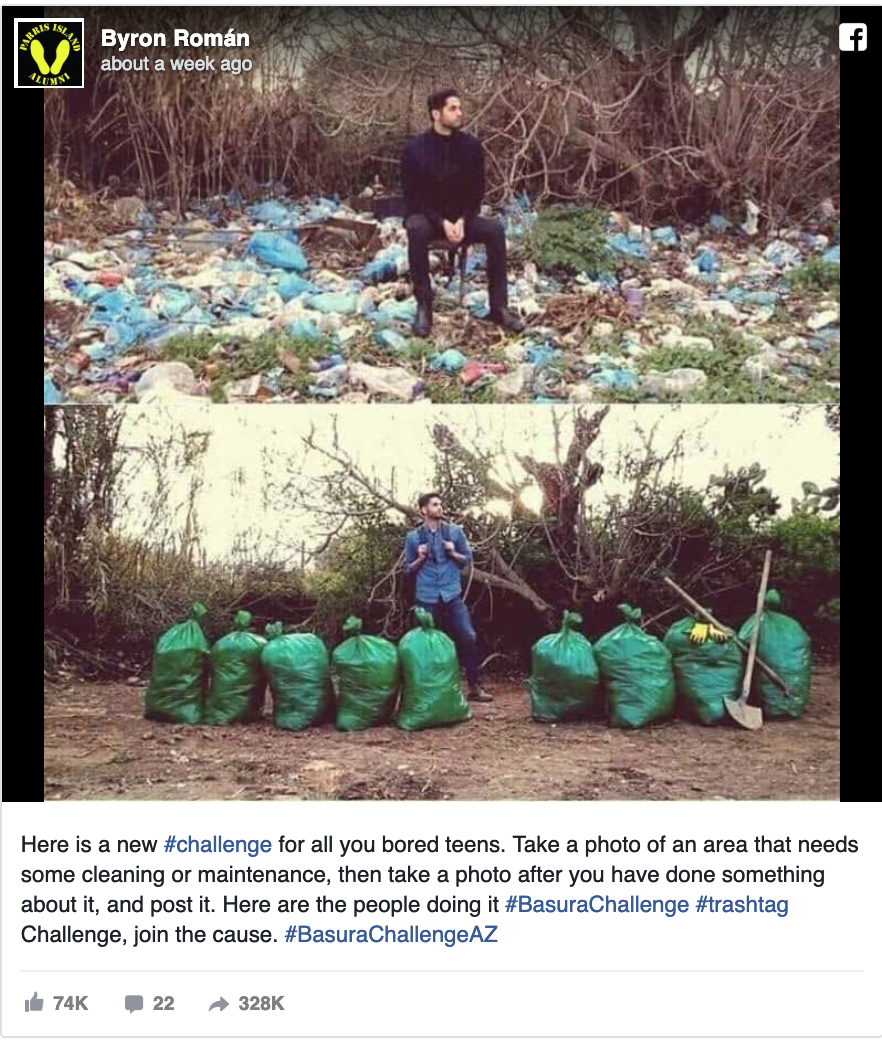The height and width of the screenshot is (1040, 882).
Task: Open the Parris Island Alumni profile picture
Action: pos(49,53)
